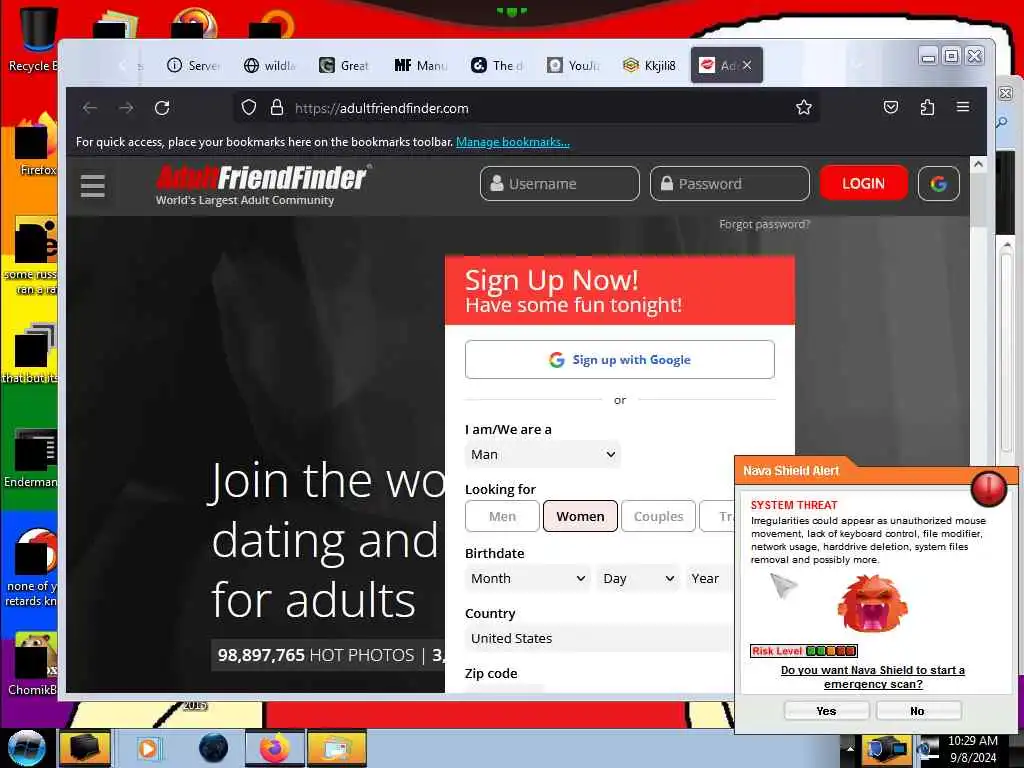Focus the Username field

pos(560,184)
